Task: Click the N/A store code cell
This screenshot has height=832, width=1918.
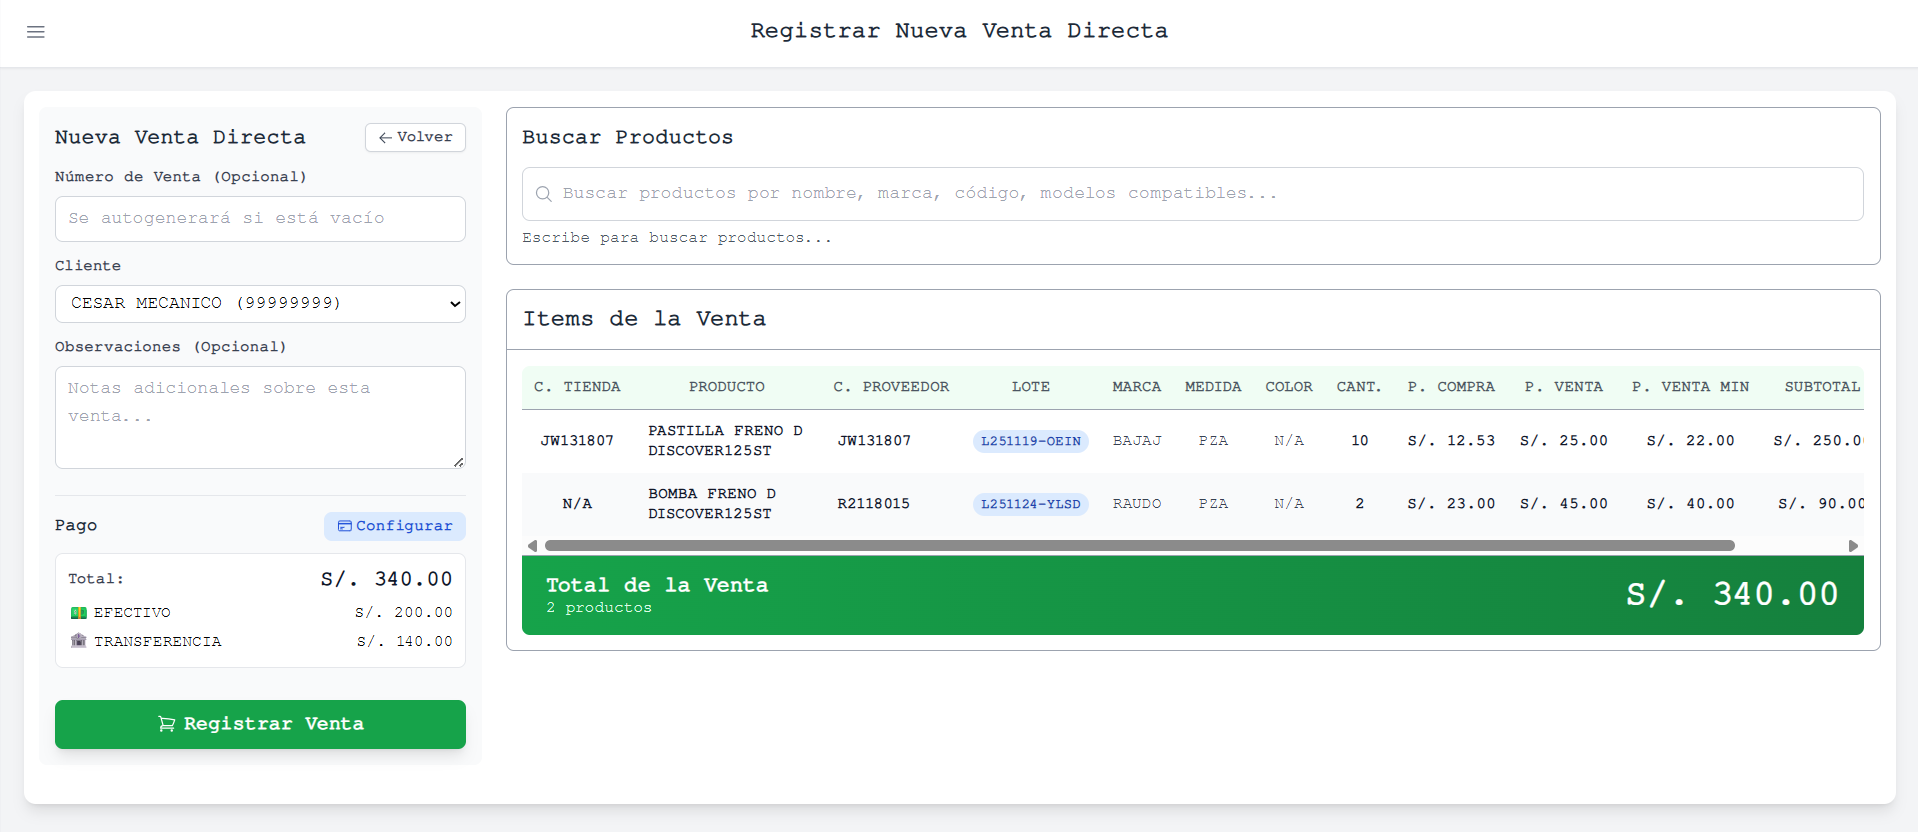Action: click(577, 504)
